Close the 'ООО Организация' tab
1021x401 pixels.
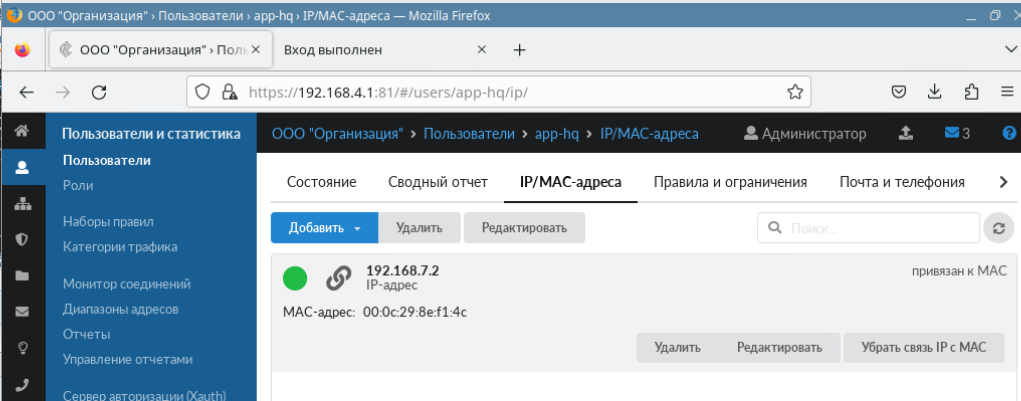pos(256,49)
